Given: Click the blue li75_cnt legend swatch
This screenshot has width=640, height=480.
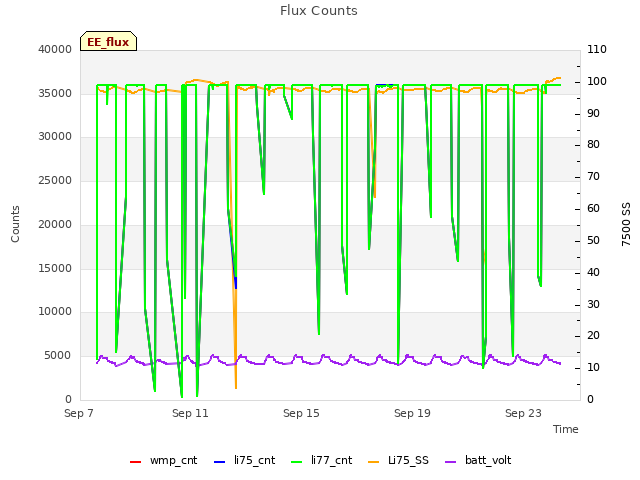Looking at the screenshot, I should (x=220, y=462).
